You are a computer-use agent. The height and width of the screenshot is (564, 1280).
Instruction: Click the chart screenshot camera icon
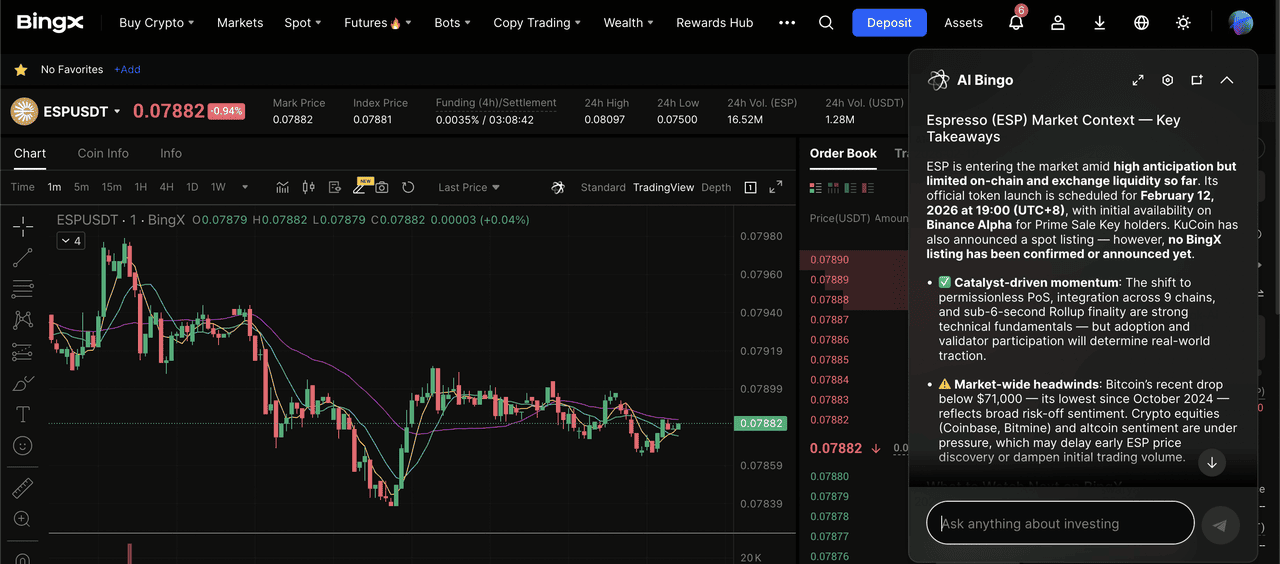(382, 187)
